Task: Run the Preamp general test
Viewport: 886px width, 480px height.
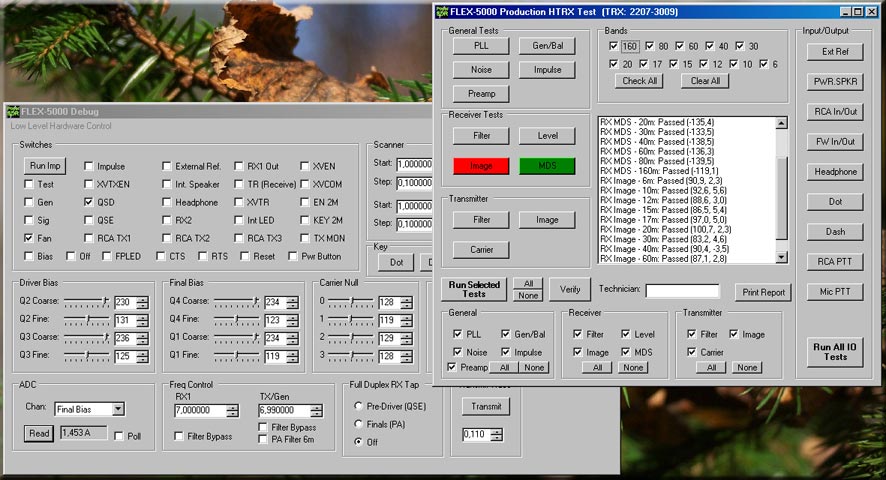Action: click(x=481, y=94)
